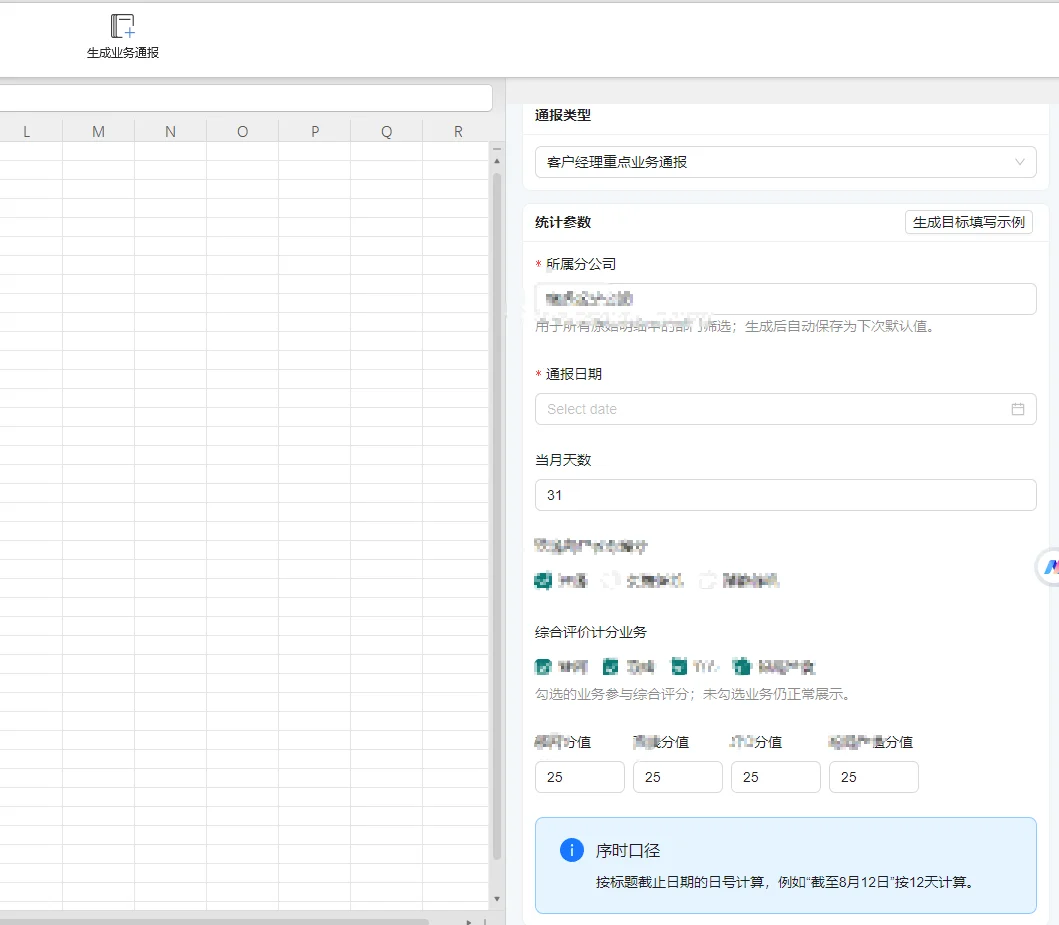Screen dimensions: 1059x925
Task: Uncheck the second 综合评价计分业务 checkbox
Action: (x=611, y=667)
